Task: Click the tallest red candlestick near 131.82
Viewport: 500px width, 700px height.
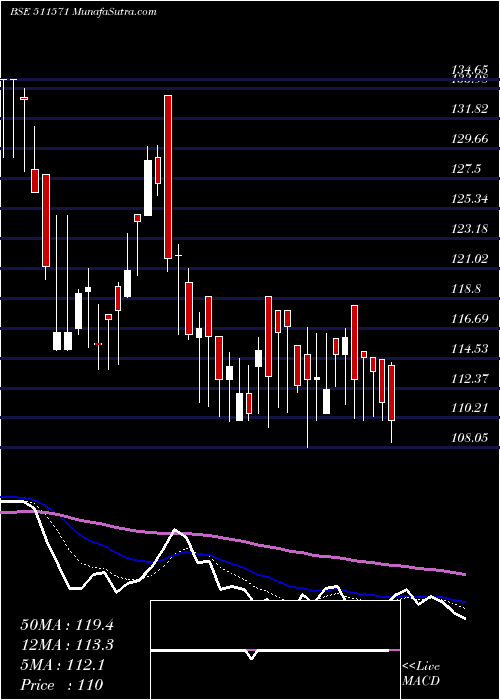Action: [x=167, y=177]
